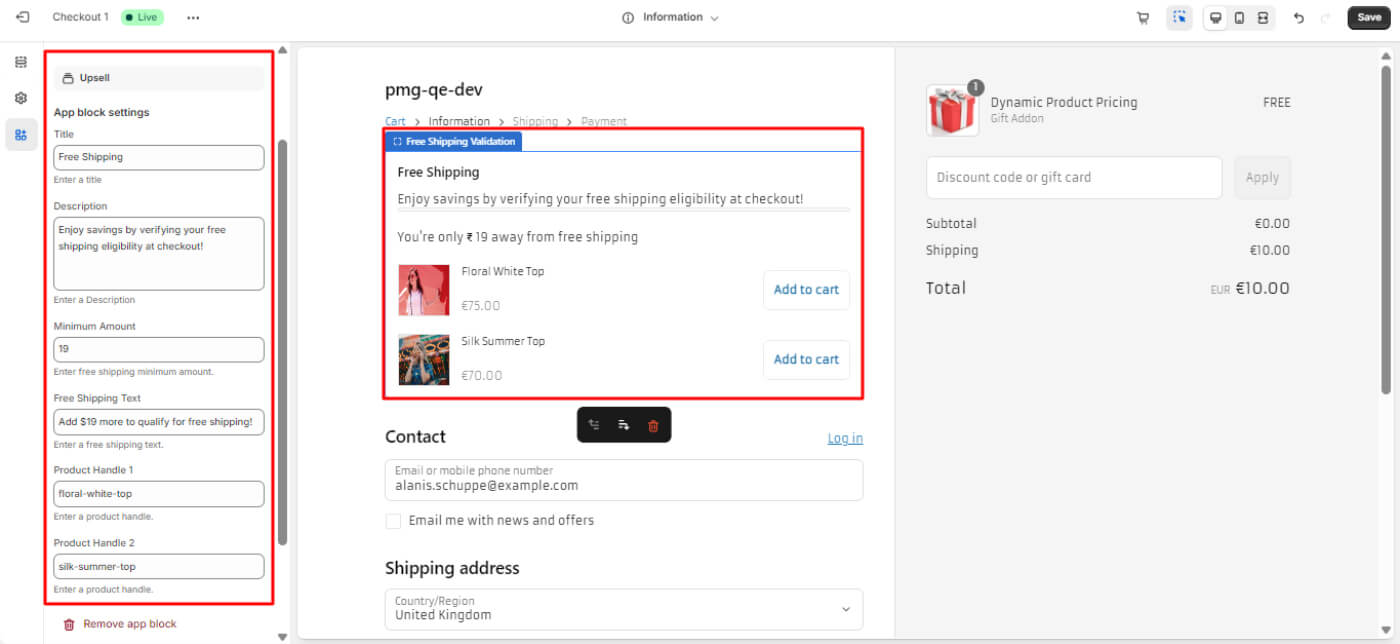Expand the Country/Region dropdown

pos(623,609)
